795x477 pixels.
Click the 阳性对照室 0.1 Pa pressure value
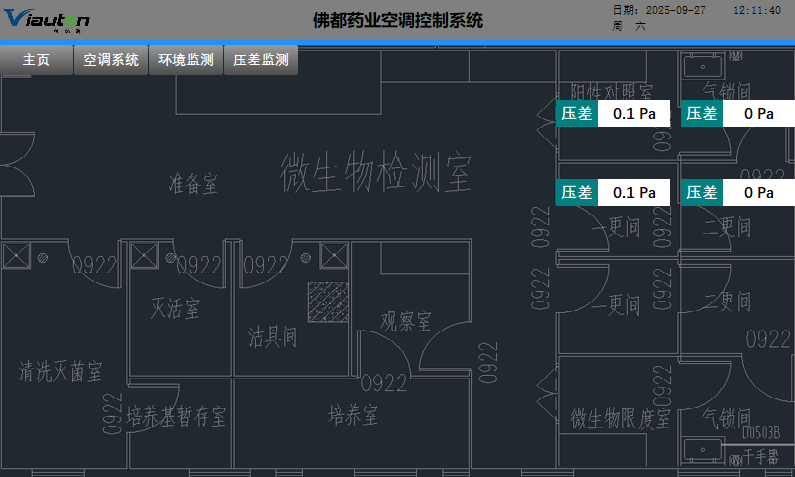click(x=634, y=114)
